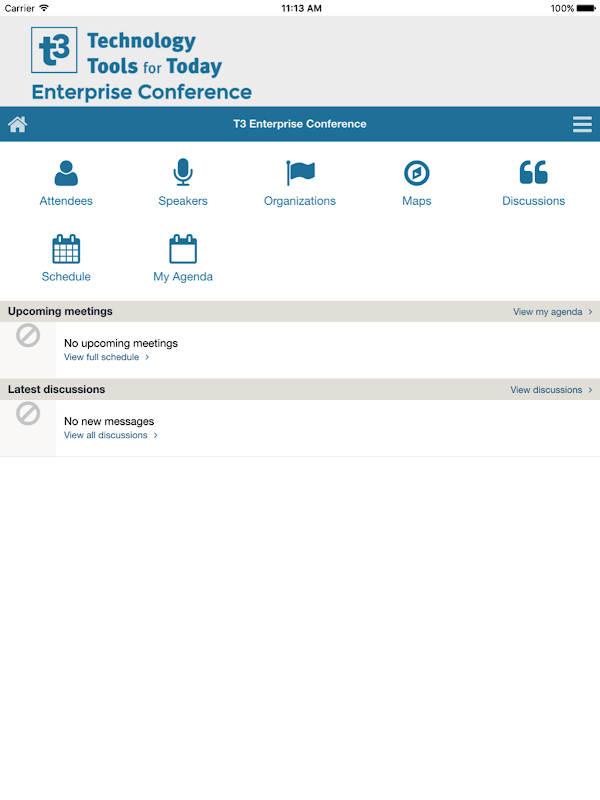Click the battery indicator in status bar
Image resolution: width=600 pixels, height=800 pixels.
(586, 8)
